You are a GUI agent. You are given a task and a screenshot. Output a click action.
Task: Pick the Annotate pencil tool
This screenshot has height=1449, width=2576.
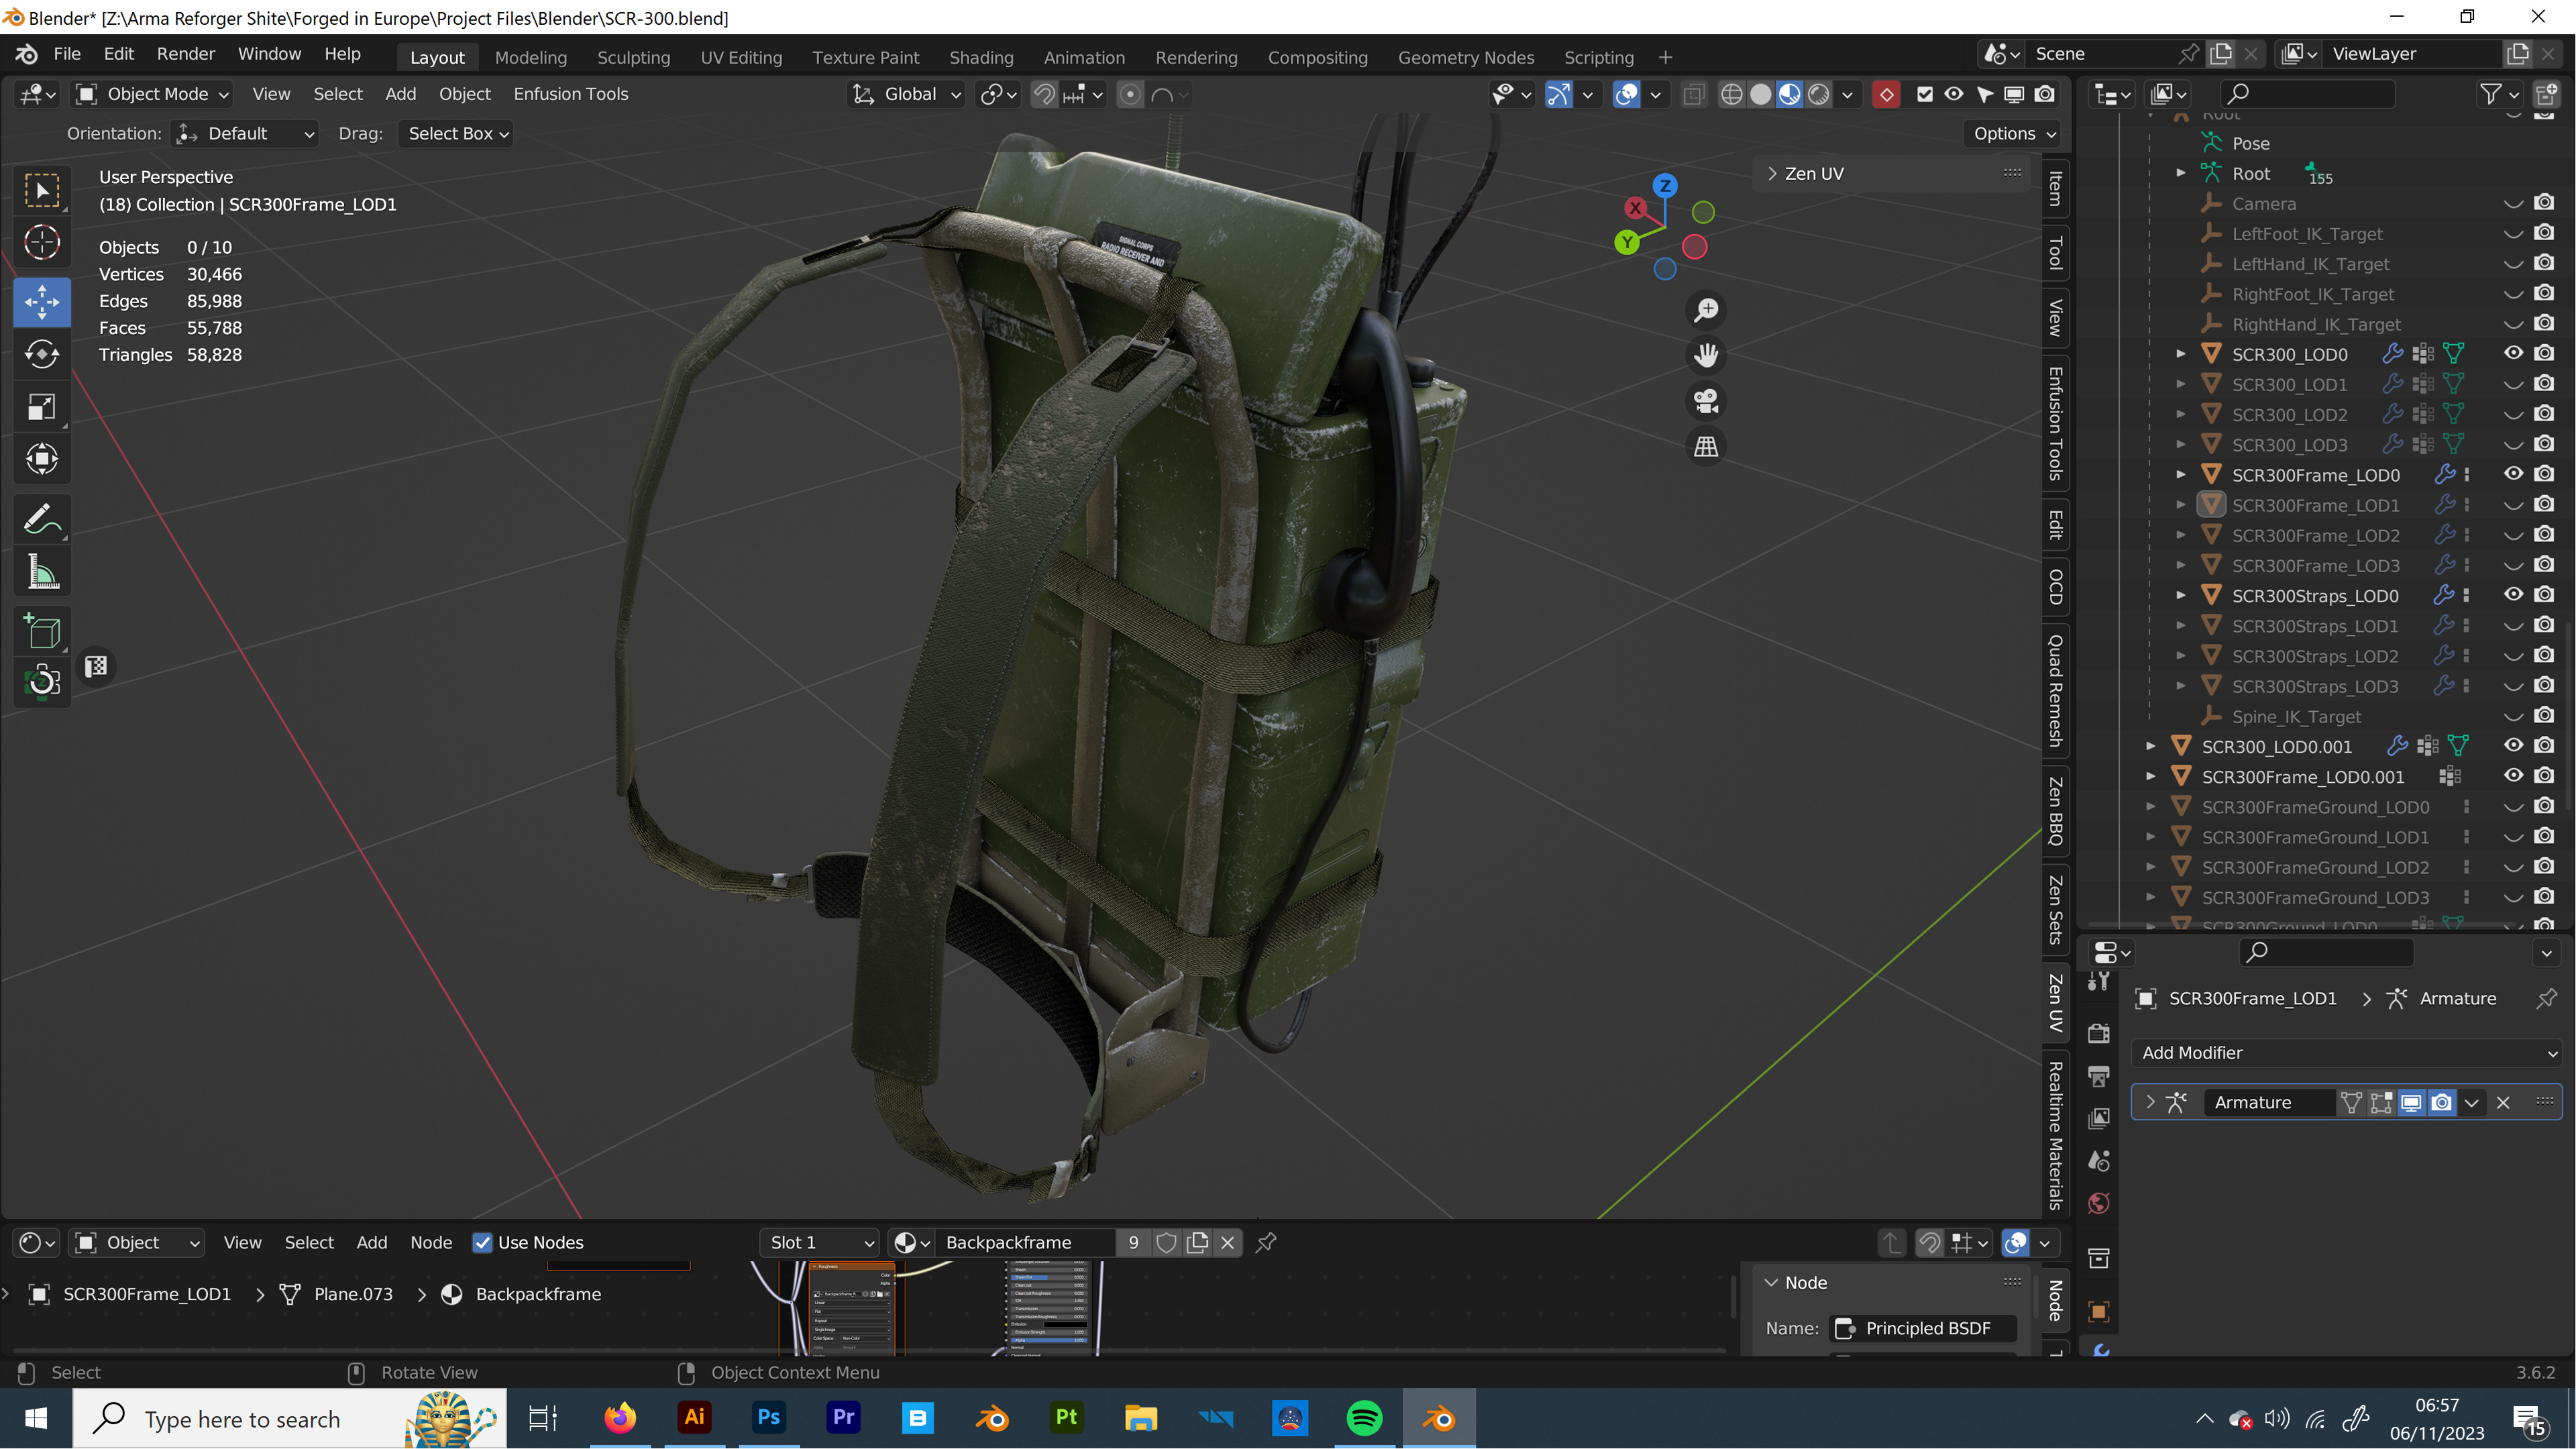[x=42, y=519]
